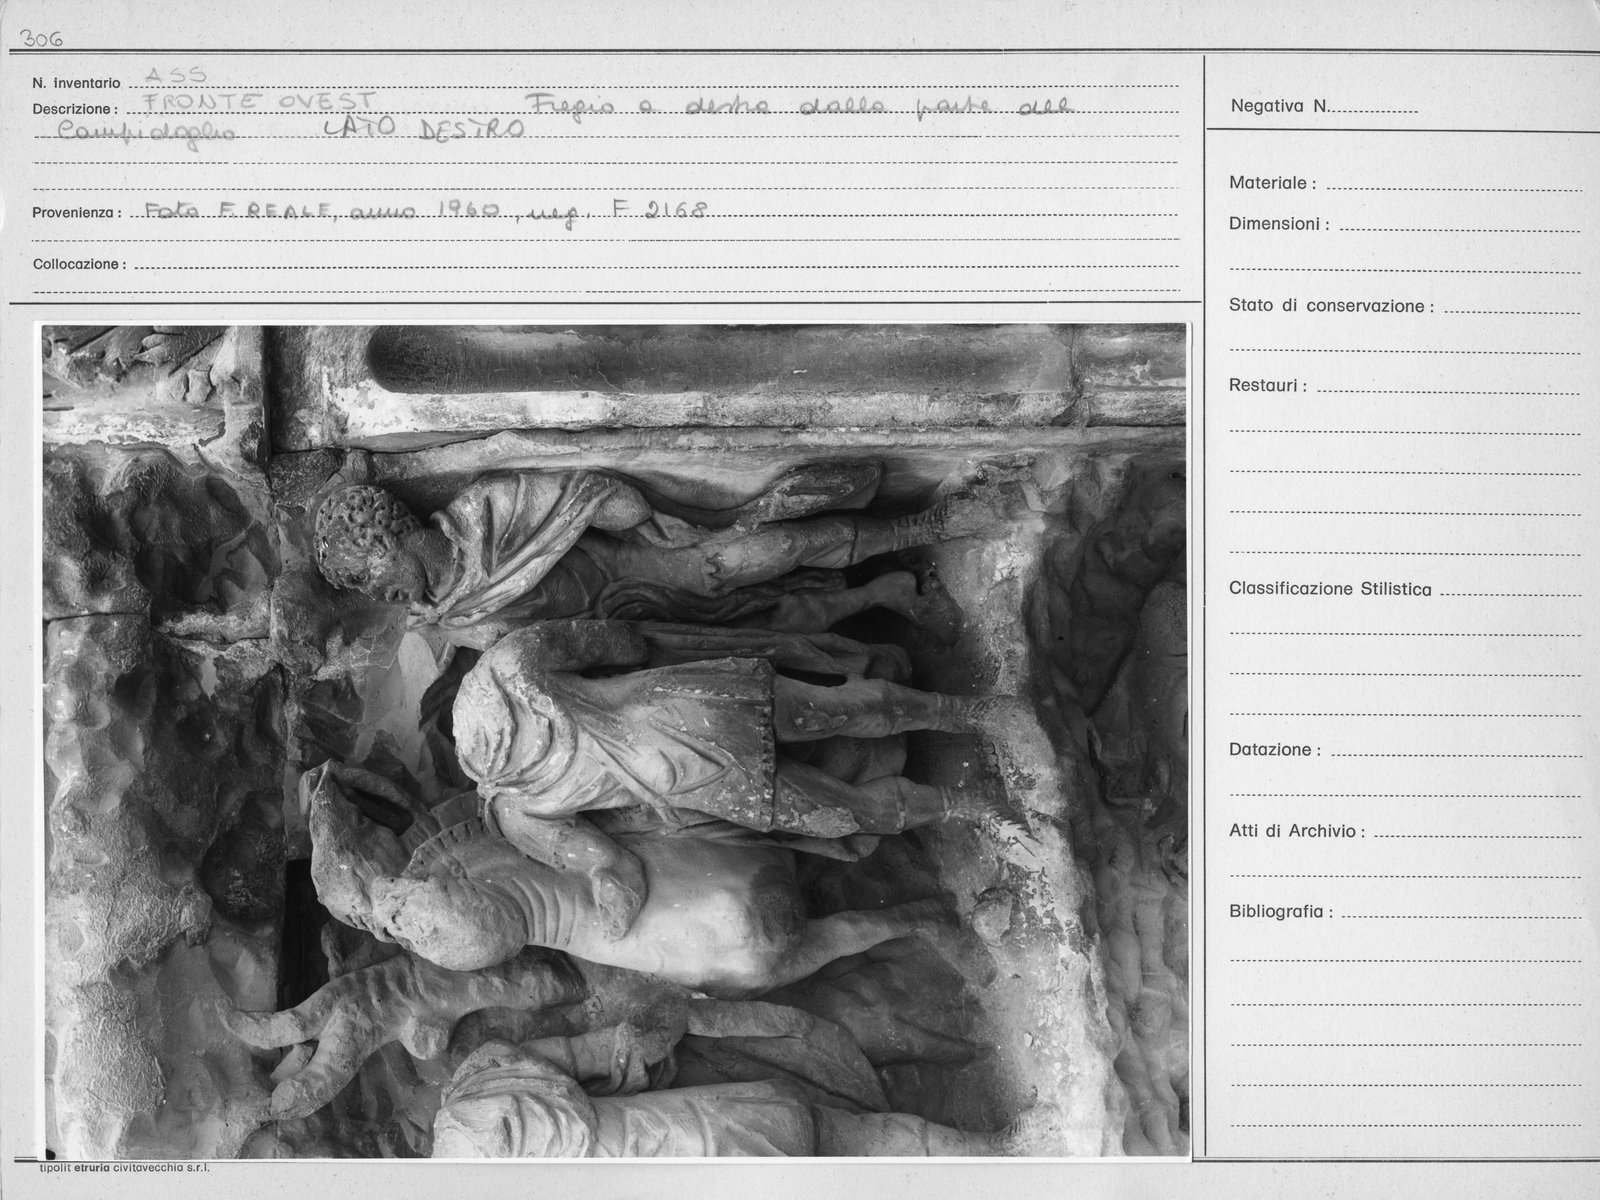Viewport: 1600px width, 1200px height.
Task: Select the Stato di conservazione field
Action: click(x=1405, y=306)
